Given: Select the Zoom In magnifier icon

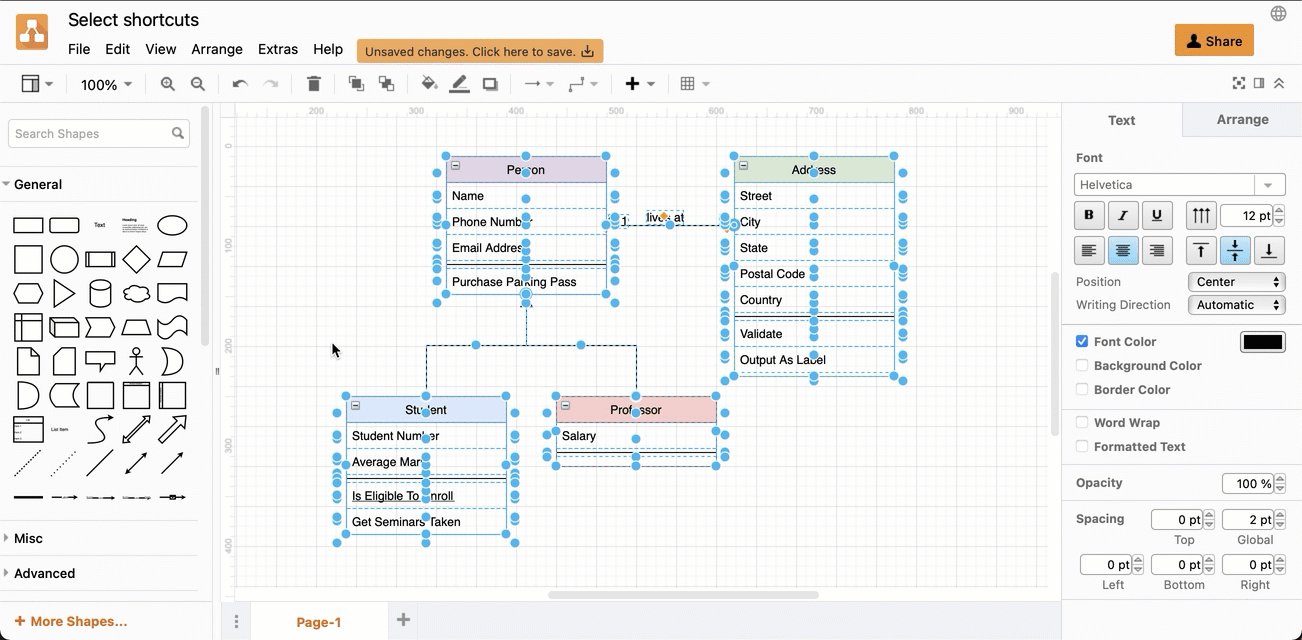Looking at the screenshot, I should [168, 84].
